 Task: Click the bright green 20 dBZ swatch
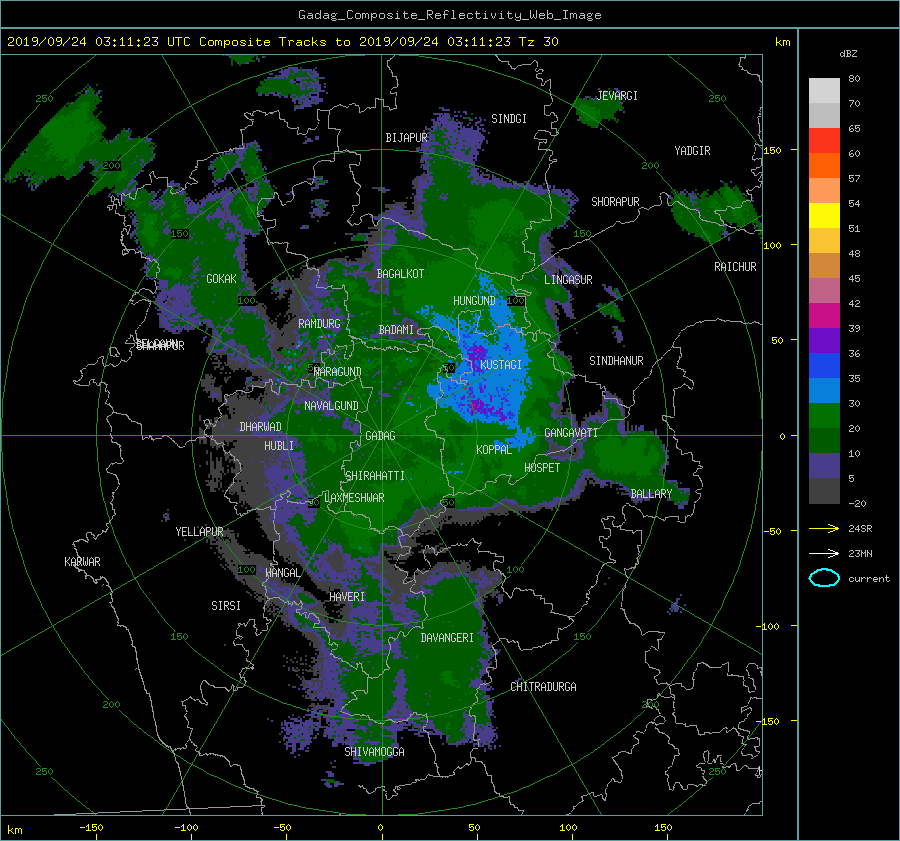(x=824, y=415)
